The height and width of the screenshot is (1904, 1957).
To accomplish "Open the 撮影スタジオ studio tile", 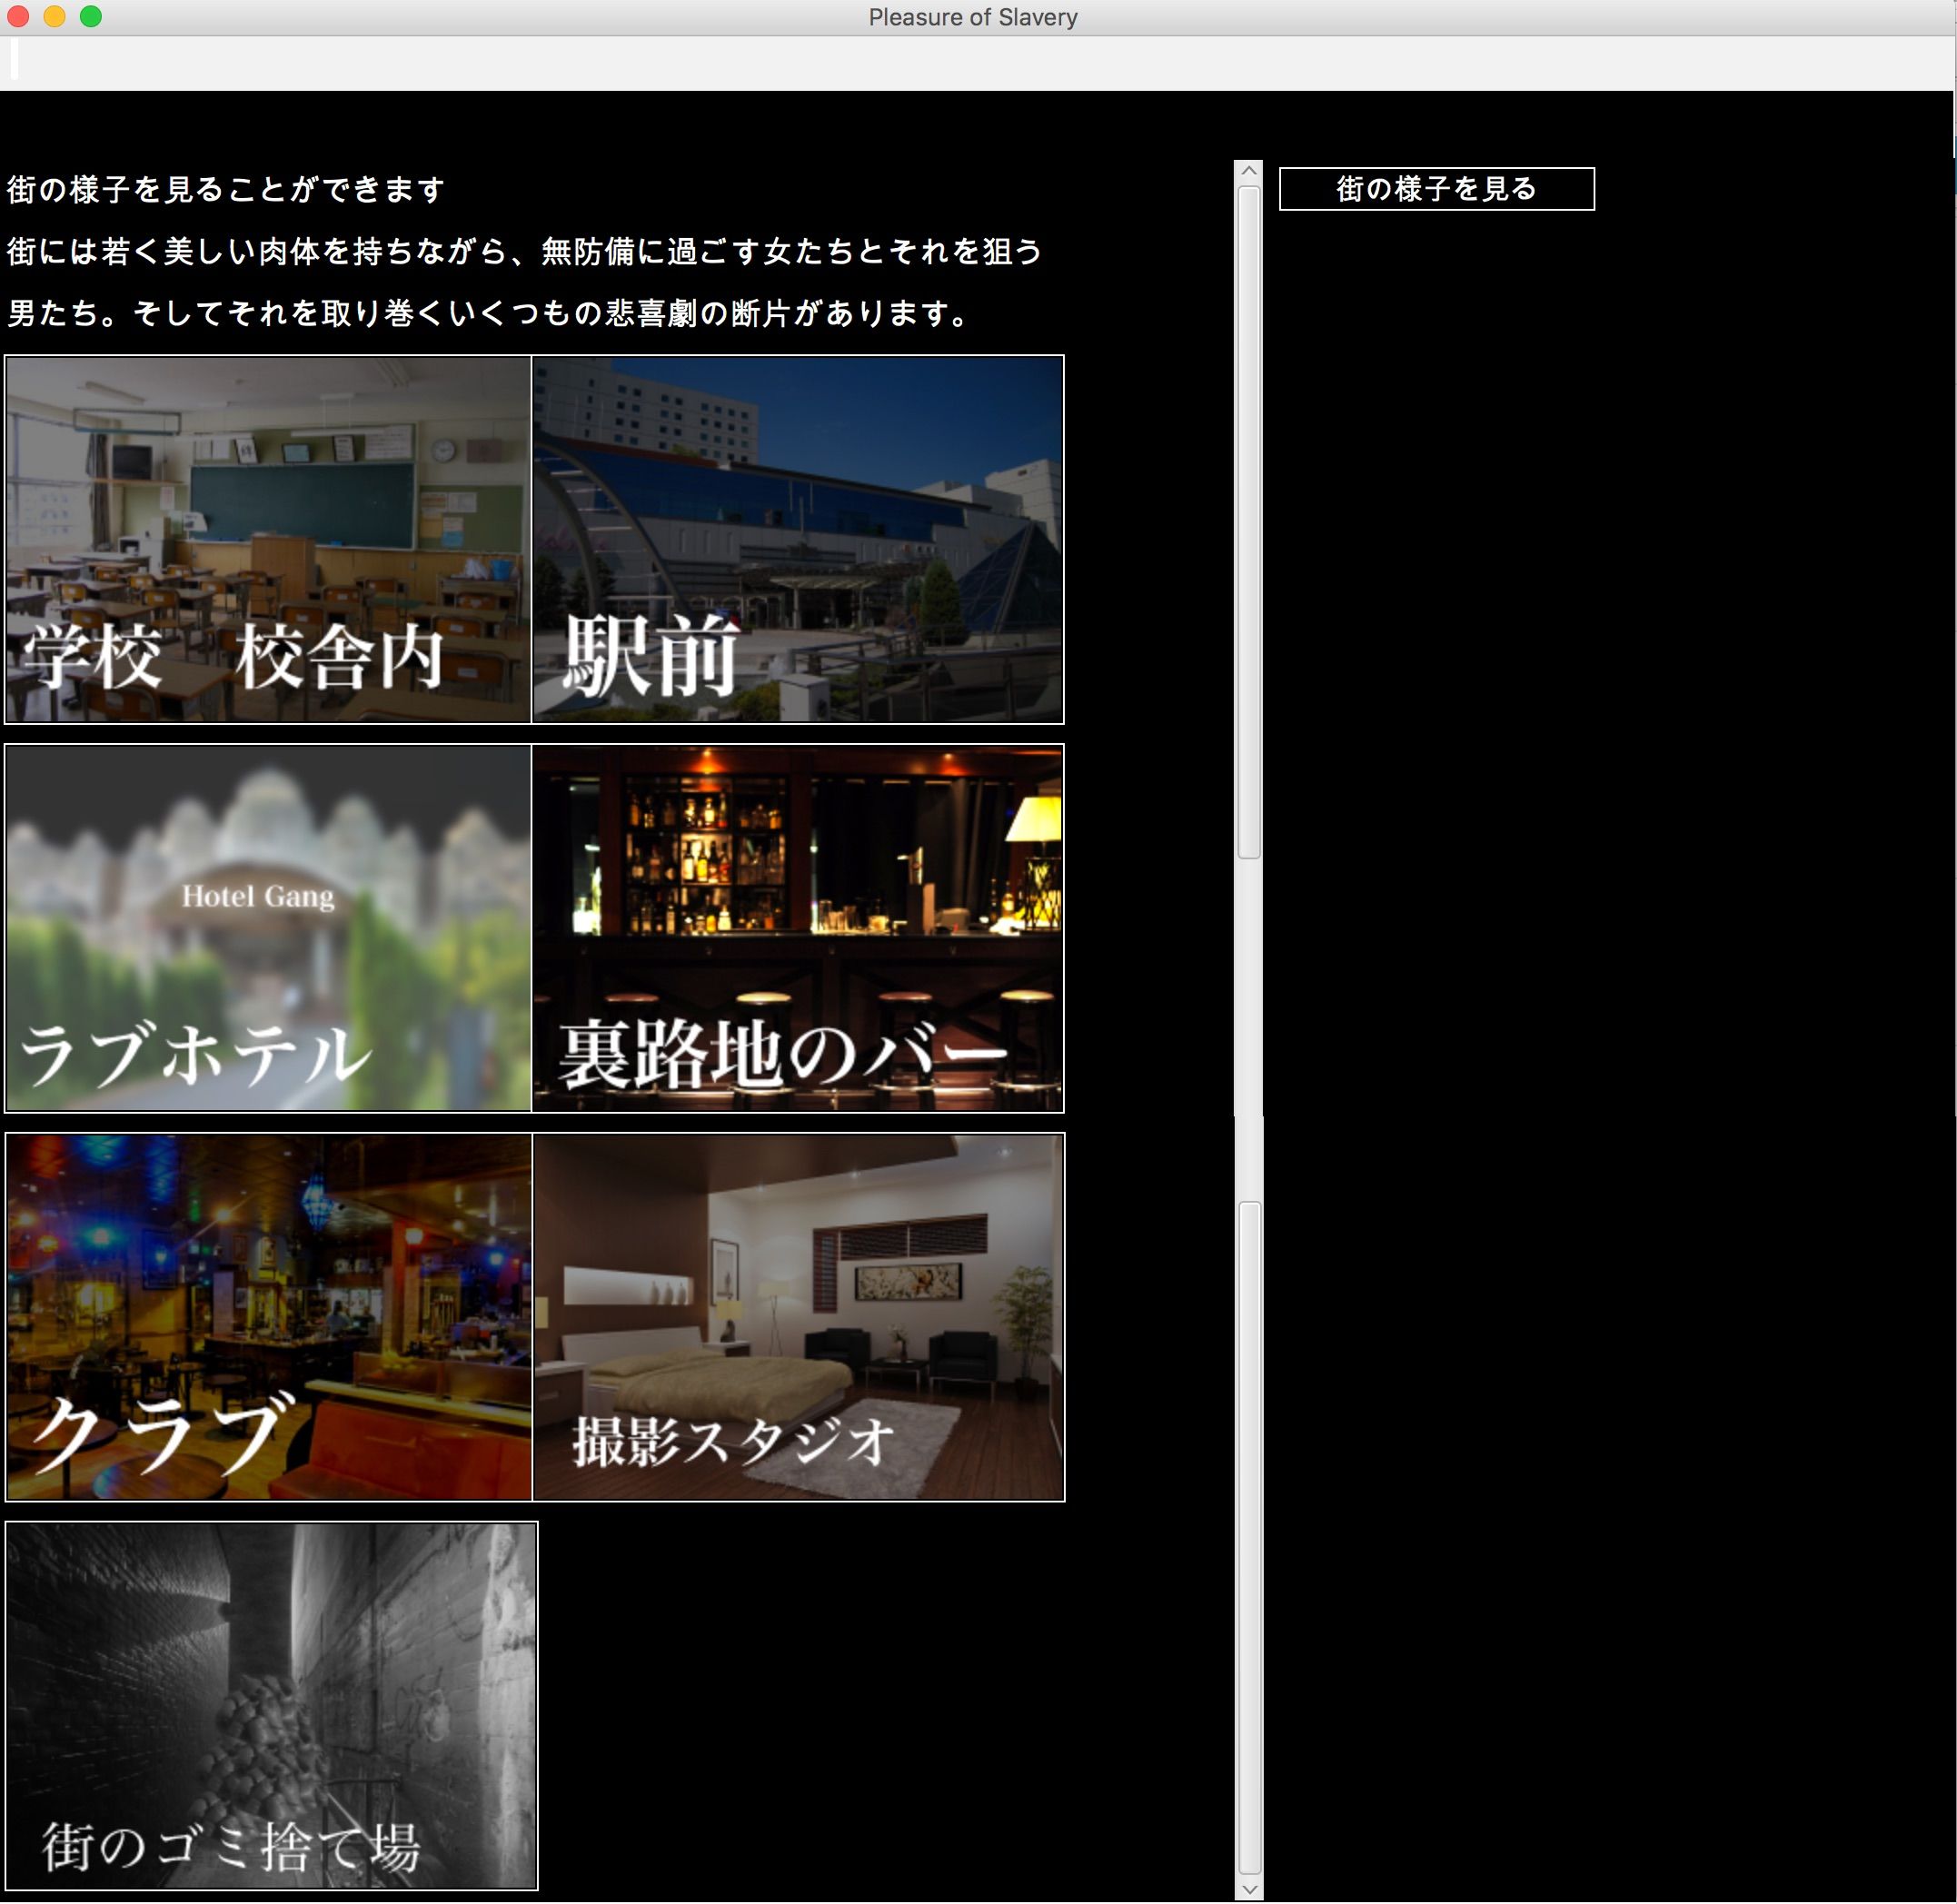I will pyautogui.click(x=797, y=1317).
